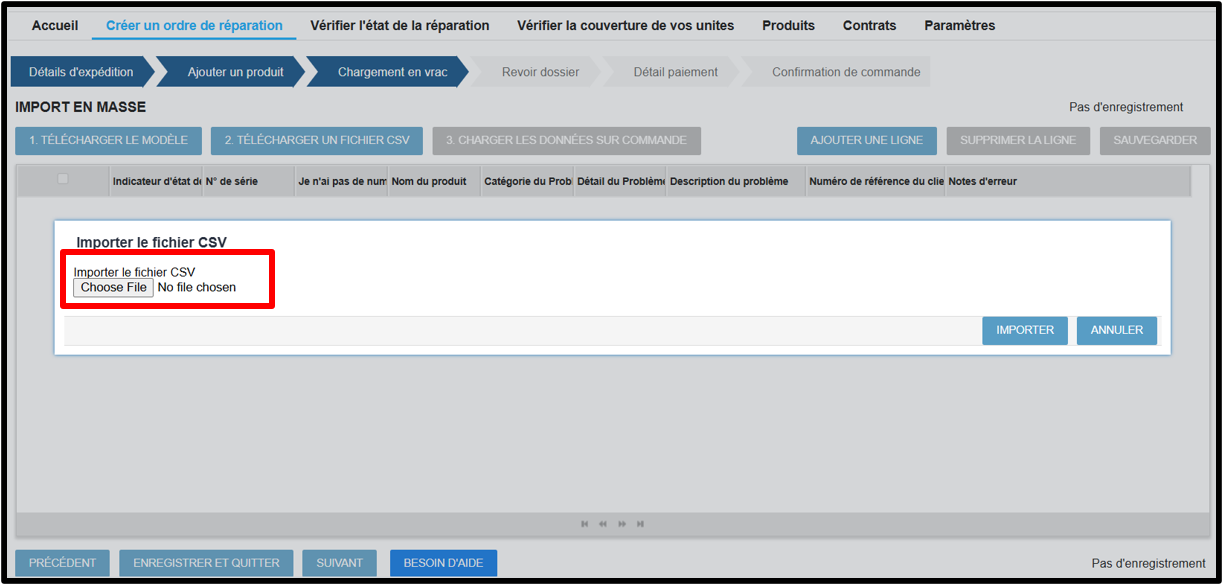Click Enregistrer et quitter button
The width and height of the screenshot is (1224, 587).
[206, 563]
